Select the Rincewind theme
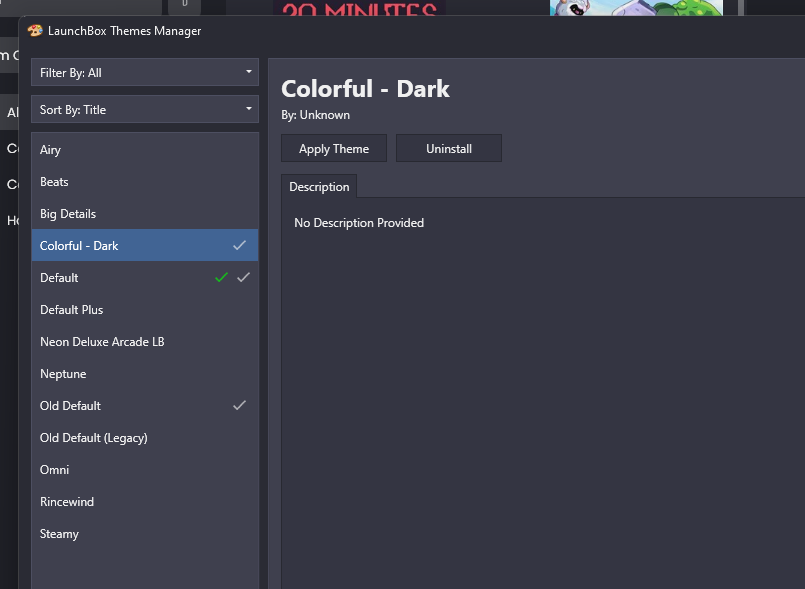The height and width of the screenshot is (589, 805). coord(145,502)
